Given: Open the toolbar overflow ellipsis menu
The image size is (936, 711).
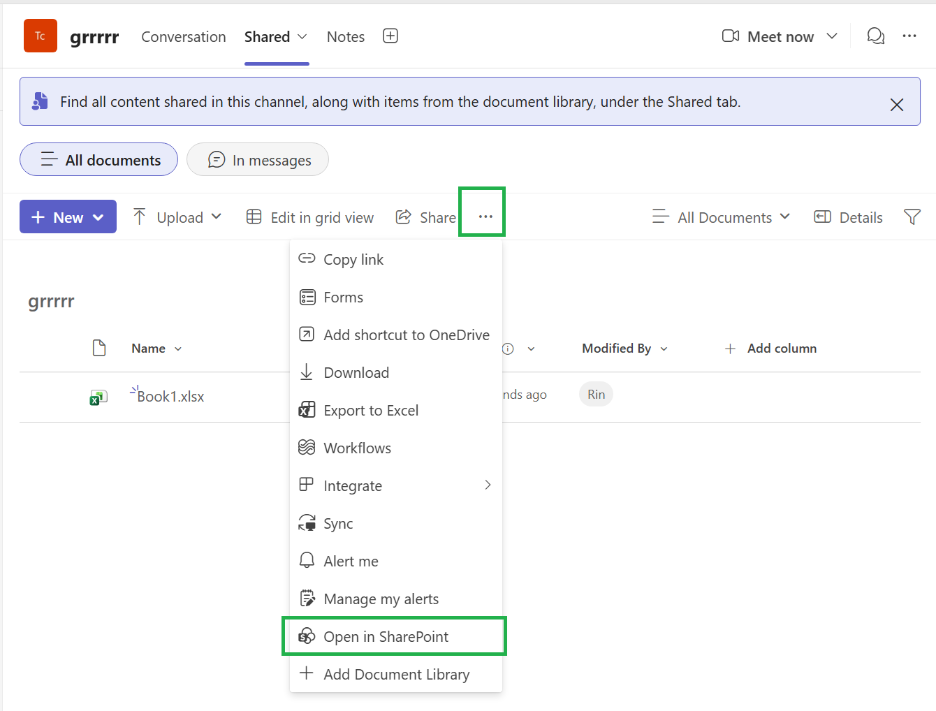Looking at the screenshot, I should click(x=485, y=217).
